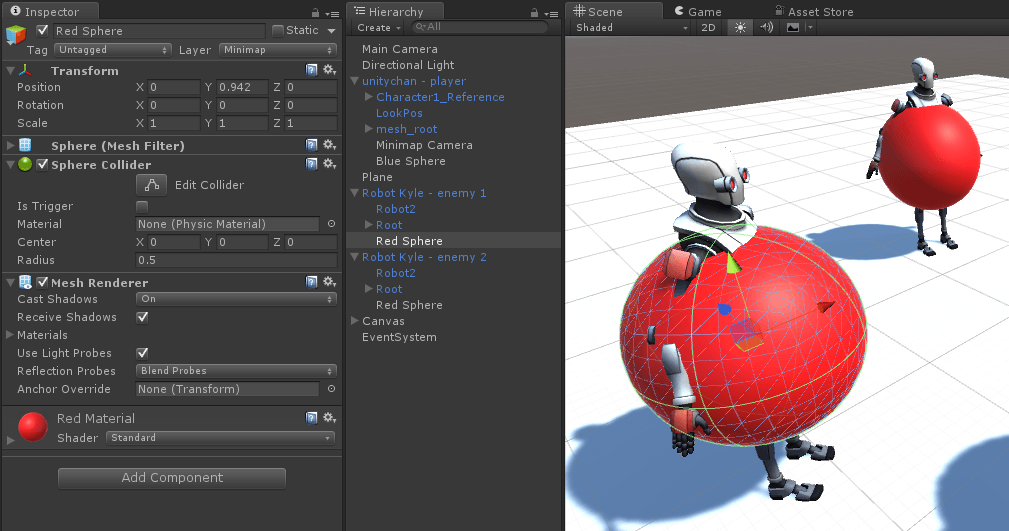The width and height of the screenshot is (1009, 531).
Task: Click the Transform axes icon
Action: click(x=25, y=70)
